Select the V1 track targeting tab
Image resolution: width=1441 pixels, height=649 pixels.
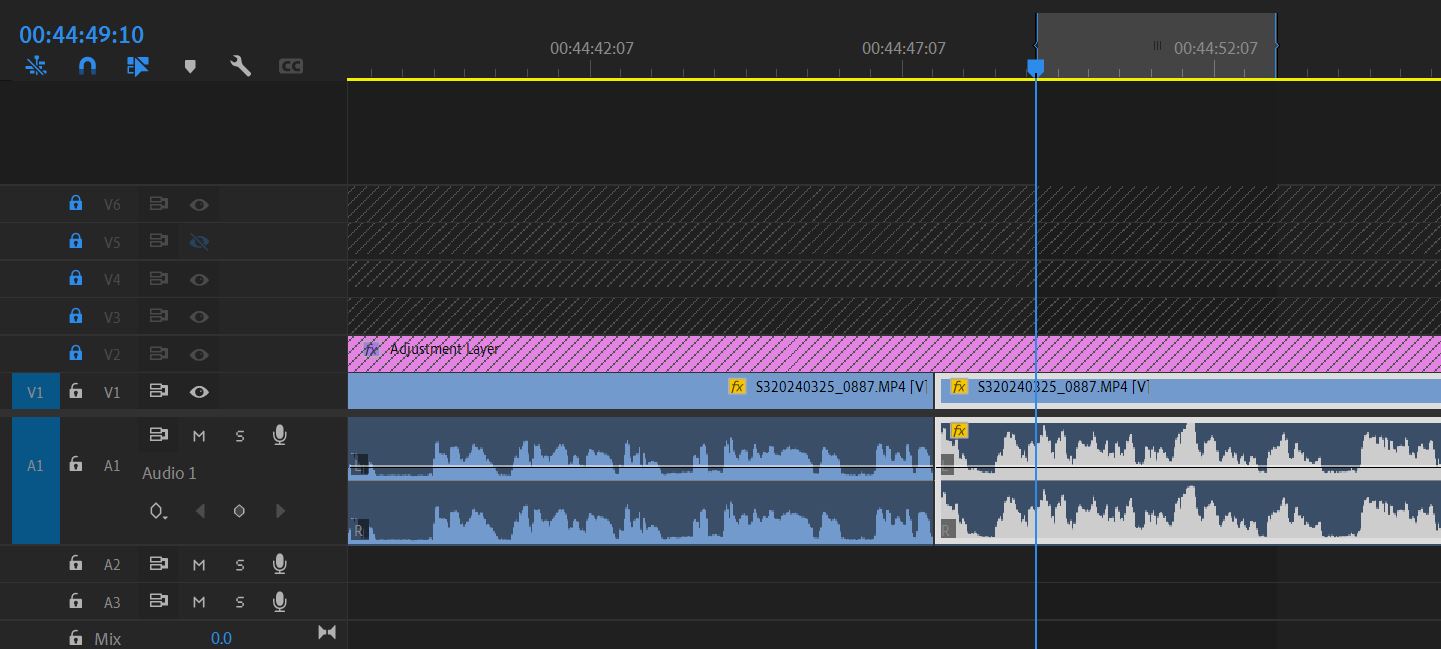pos(35,391)
